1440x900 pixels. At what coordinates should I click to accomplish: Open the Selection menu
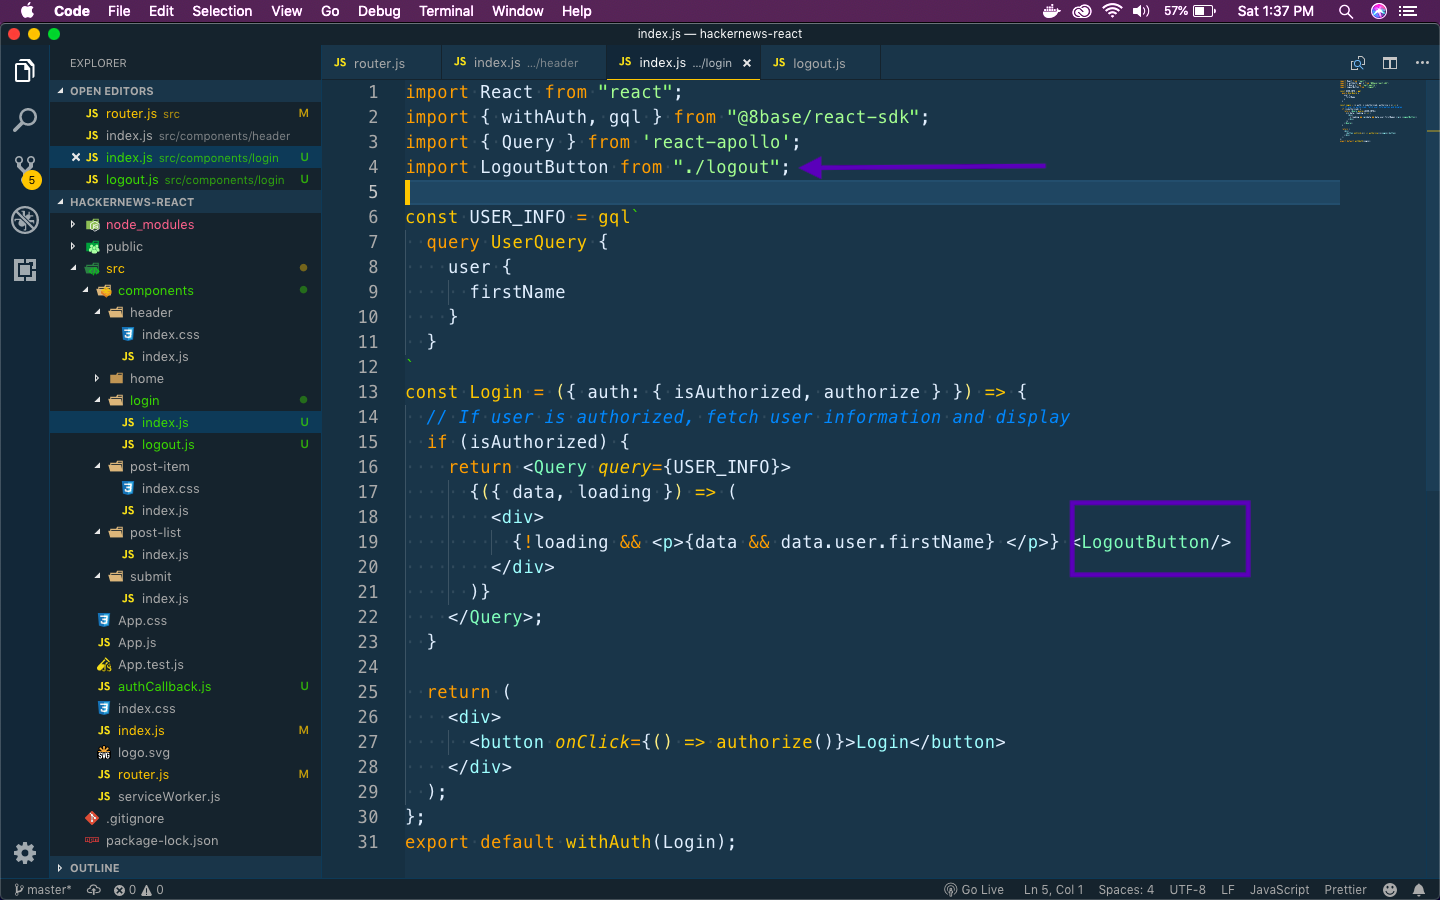pos(222,11)
